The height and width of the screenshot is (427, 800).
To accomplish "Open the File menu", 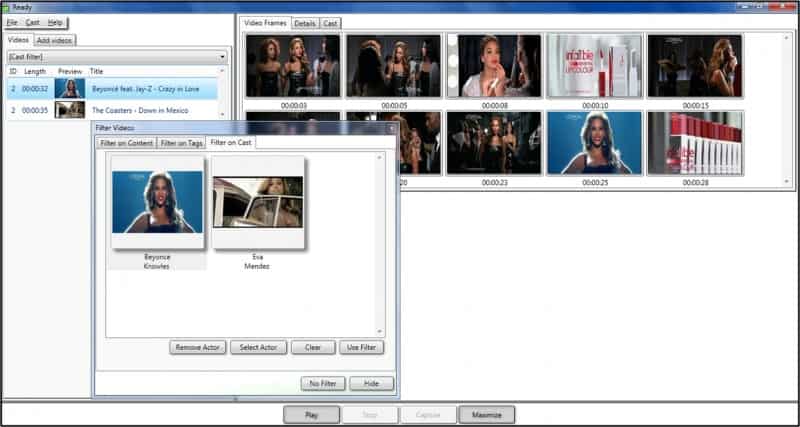I will [x=12, y=22].
